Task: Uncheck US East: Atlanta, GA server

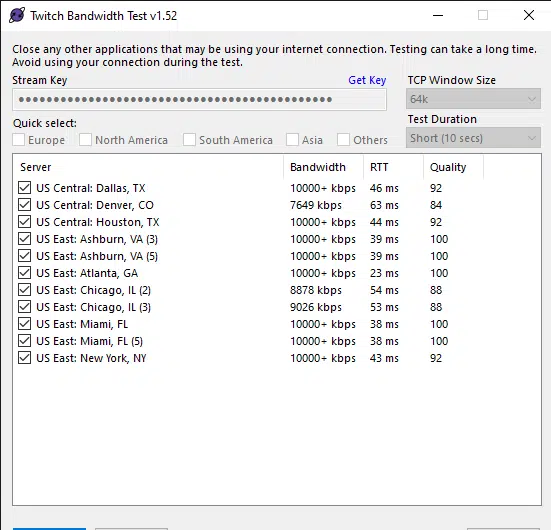Action: point(24,273)
